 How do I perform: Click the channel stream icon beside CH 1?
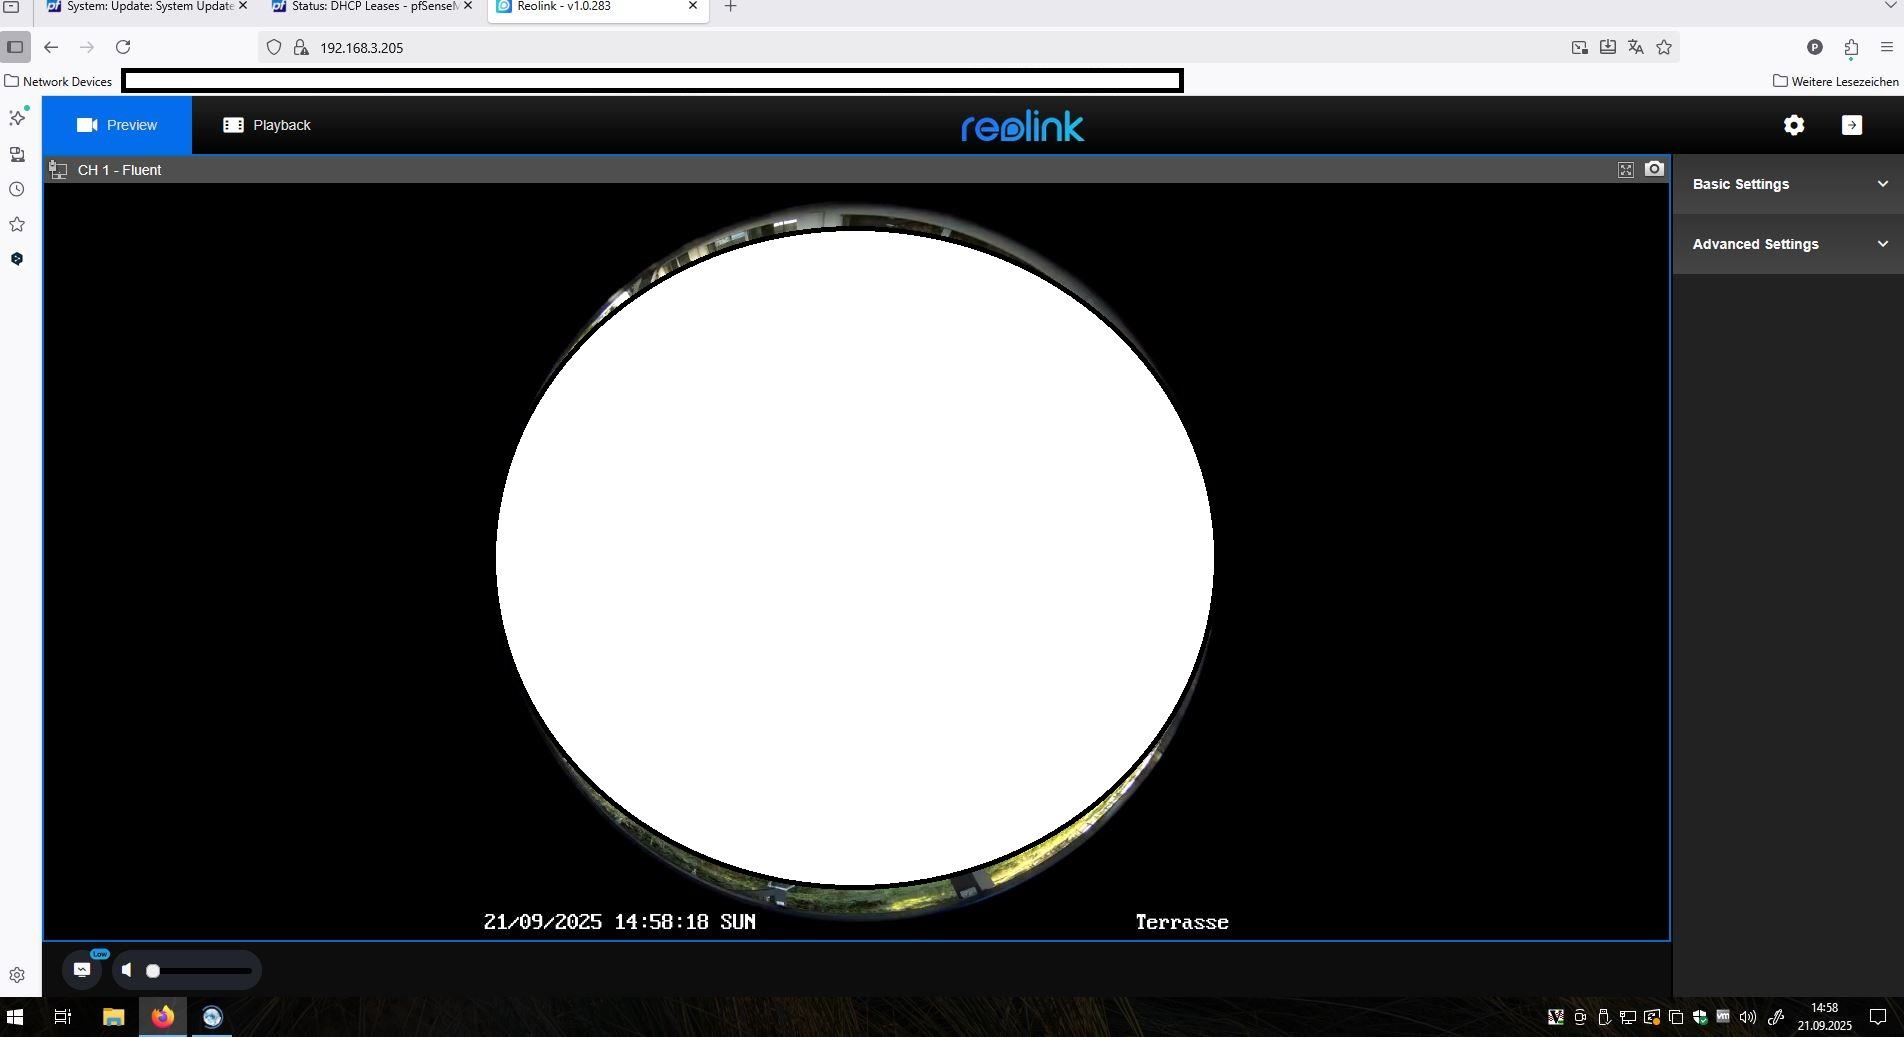58,170
